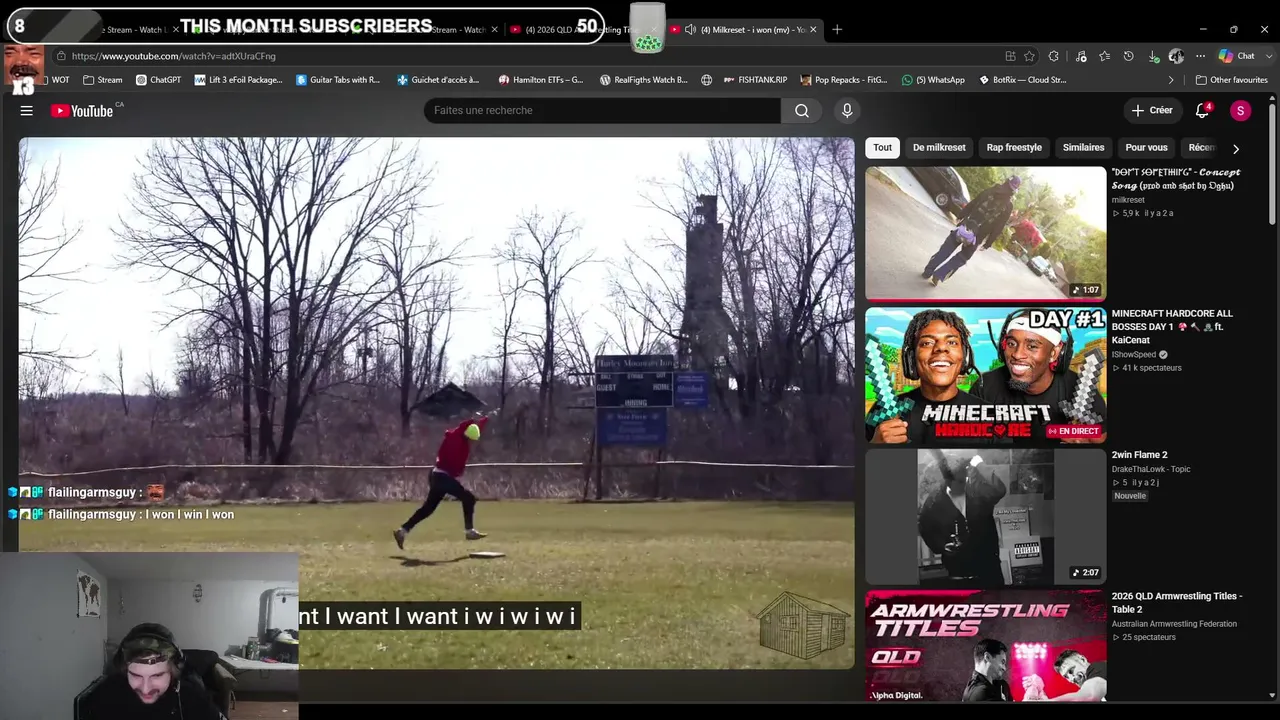Start voice search with the microphone
Viewport: 1280px width, 720px height.
pos(847,111)
